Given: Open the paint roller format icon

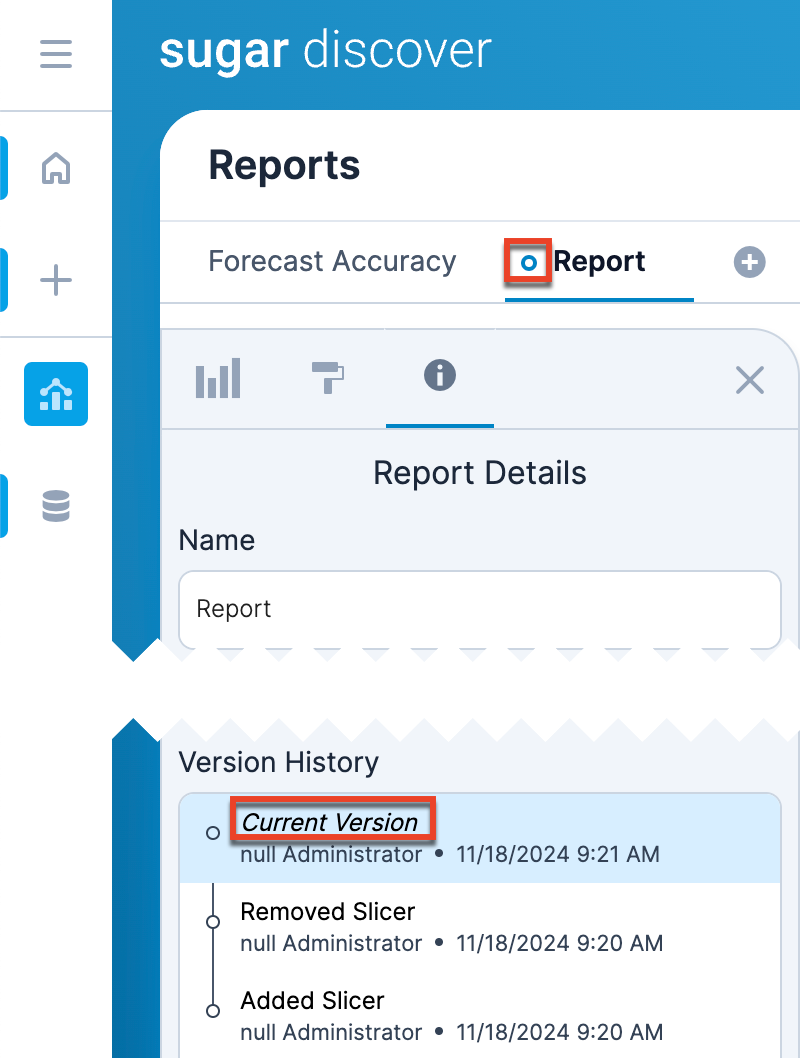Looking at the screenshot, I should coord(327,378).
